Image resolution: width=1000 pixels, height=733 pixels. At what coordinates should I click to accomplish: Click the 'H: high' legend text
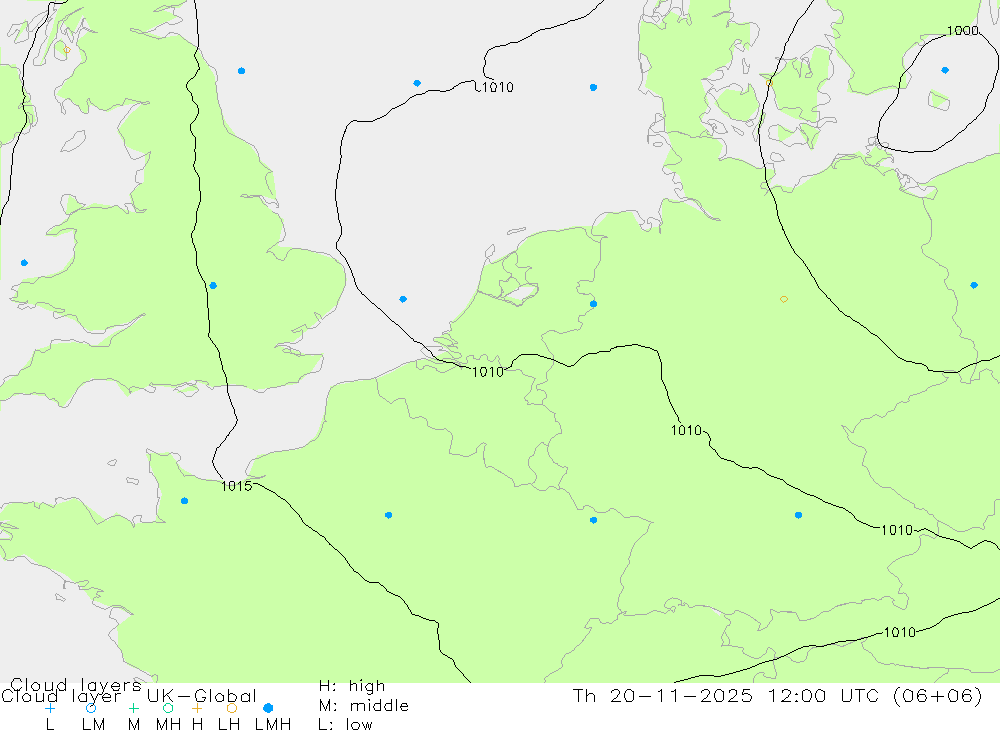[x=352, y=686]
